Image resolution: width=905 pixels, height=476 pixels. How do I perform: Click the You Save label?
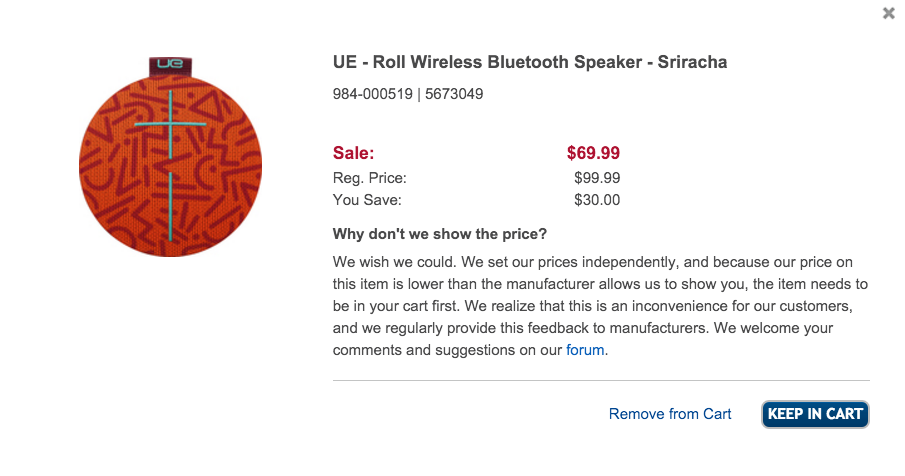(x=367, y=200)
